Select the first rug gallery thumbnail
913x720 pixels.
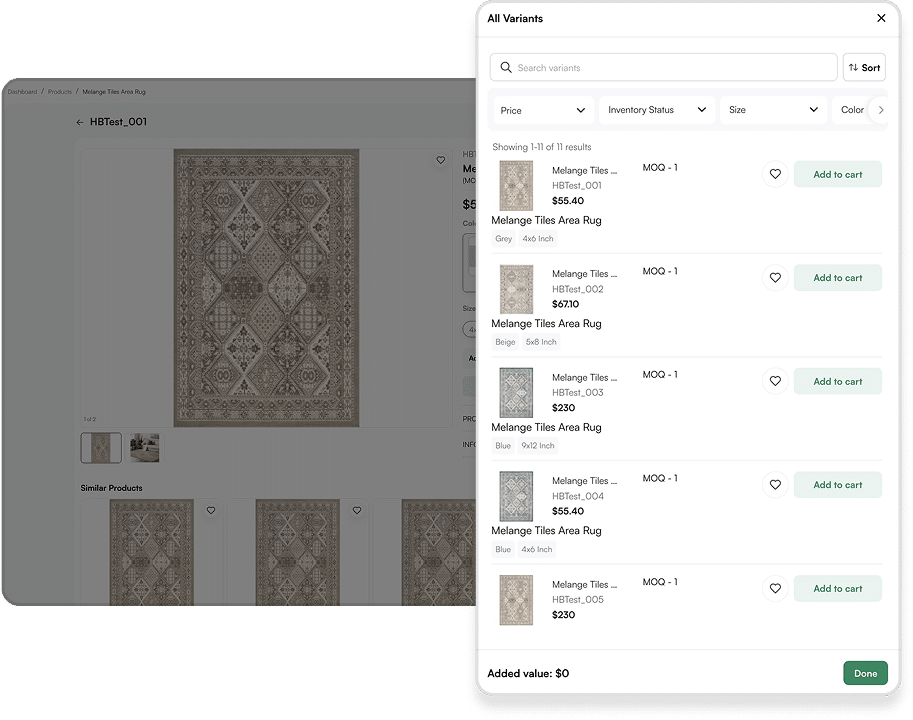[101, 448]
